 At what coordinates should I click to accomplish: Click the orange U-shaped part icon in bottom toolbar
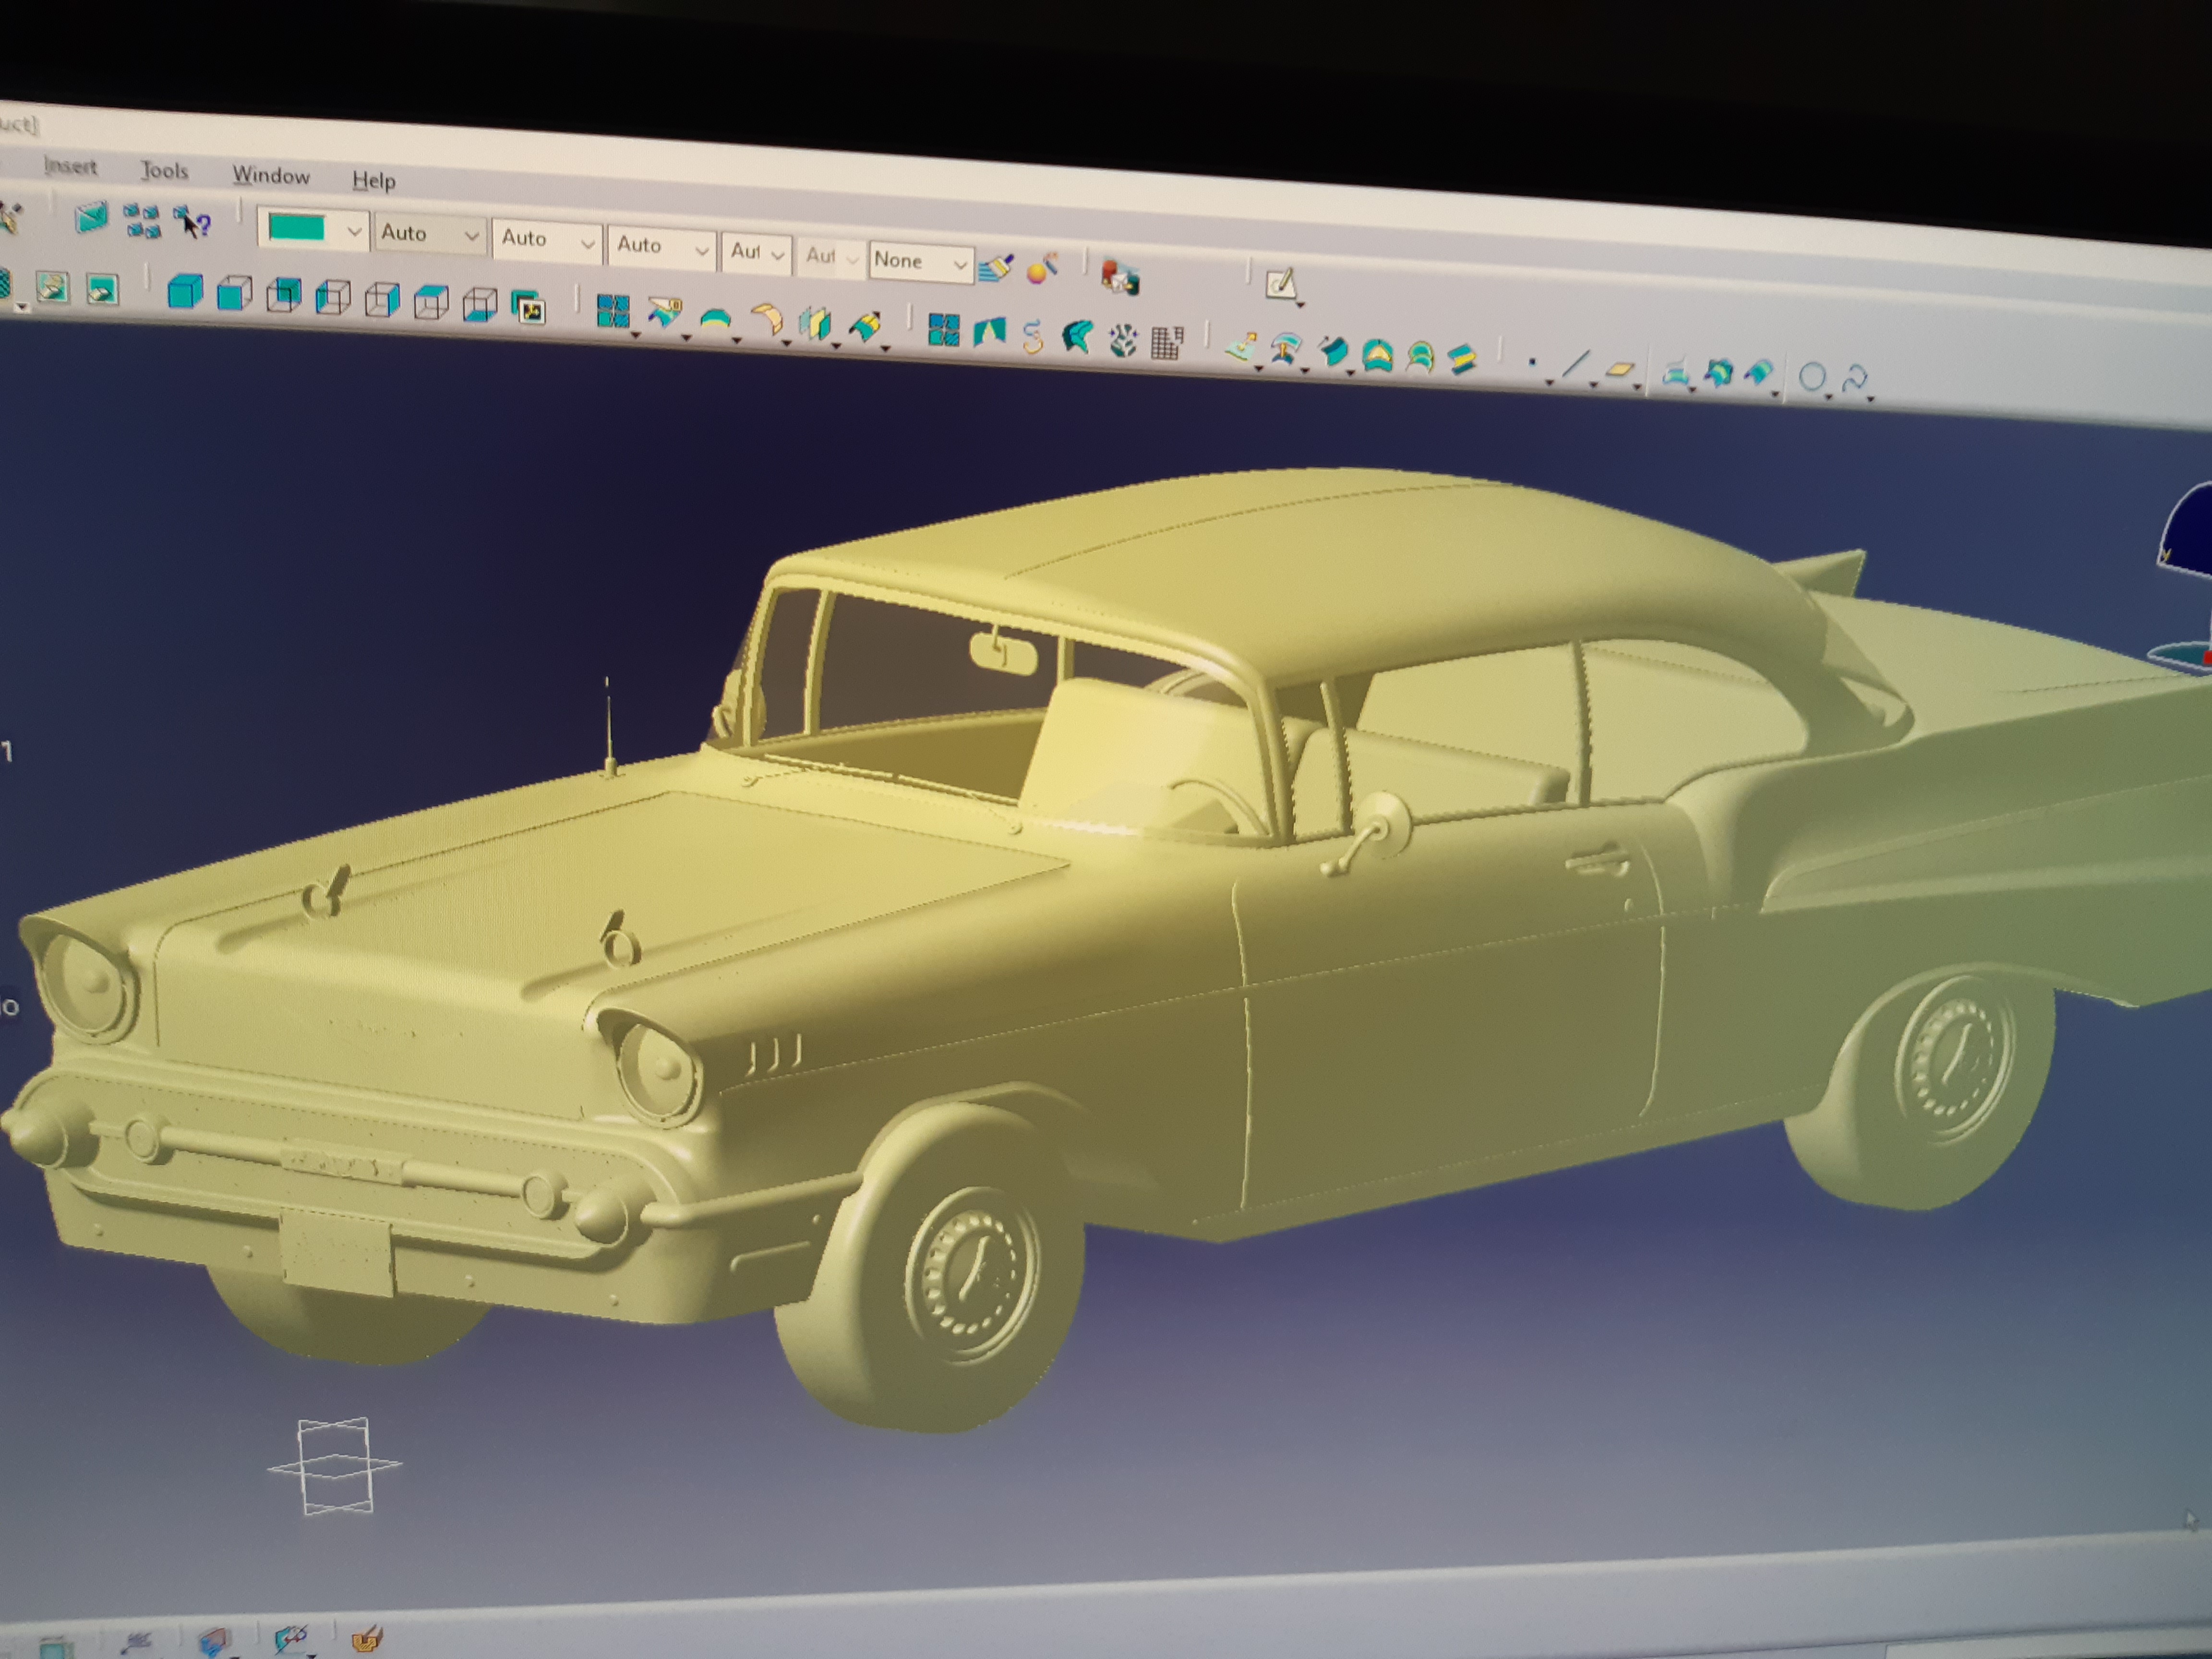click(x=367, y=1638)
